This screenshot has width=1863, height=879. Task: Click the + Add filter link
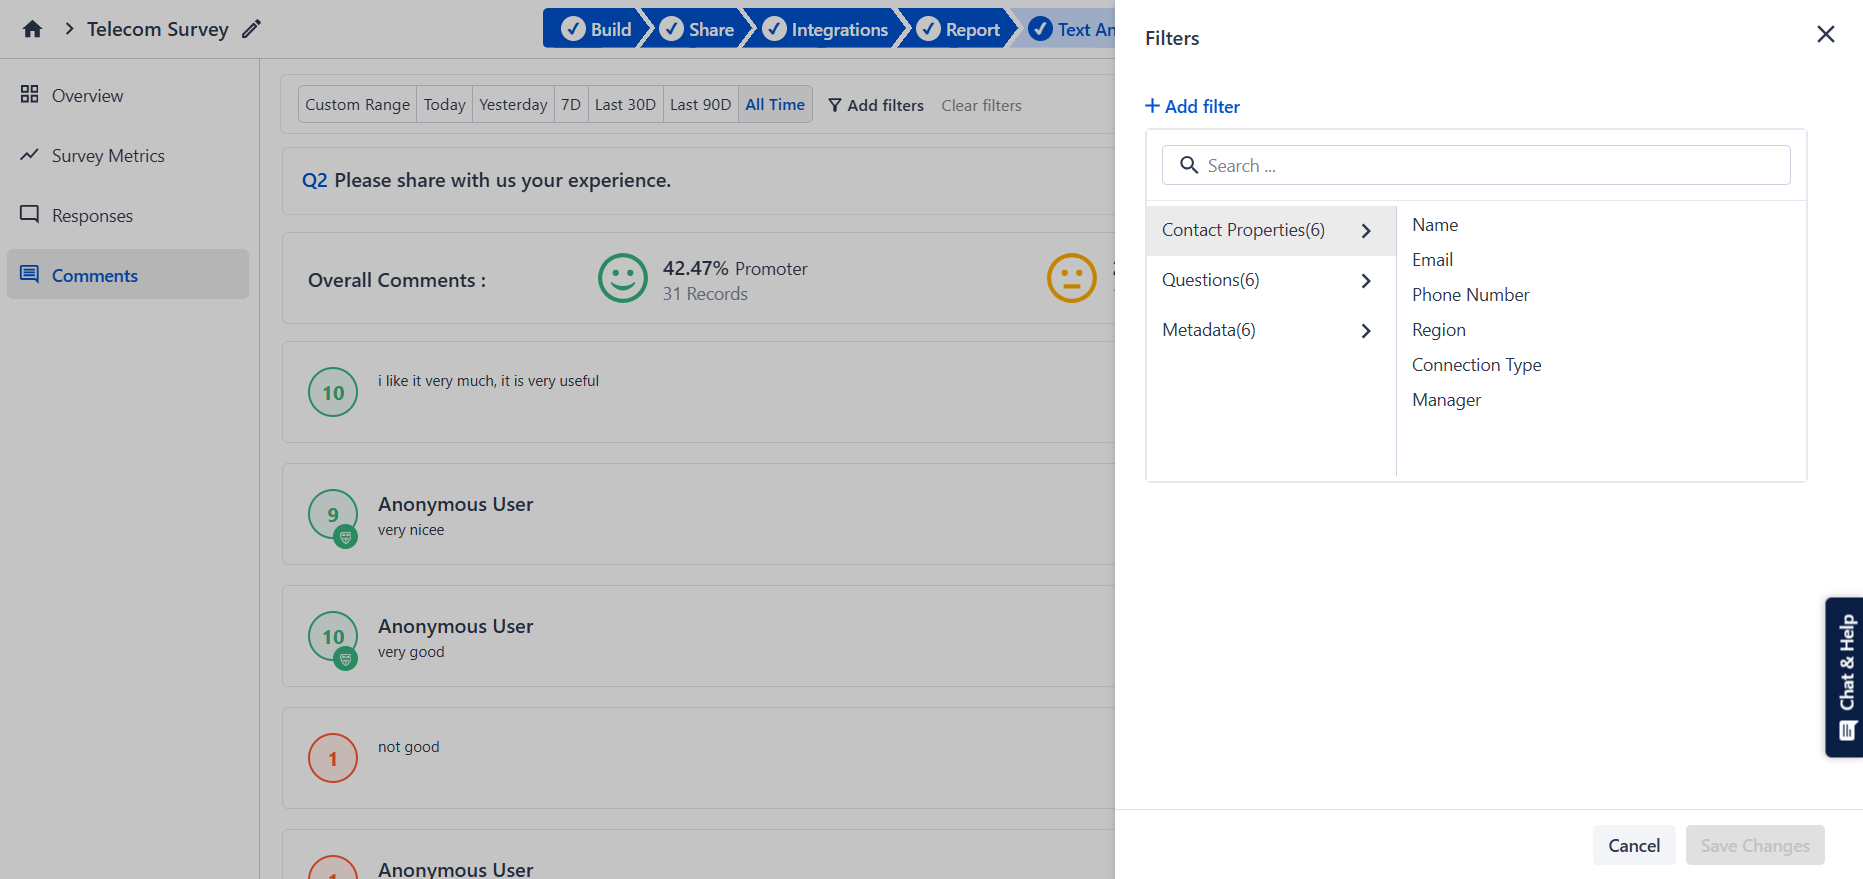[1192, 106]
